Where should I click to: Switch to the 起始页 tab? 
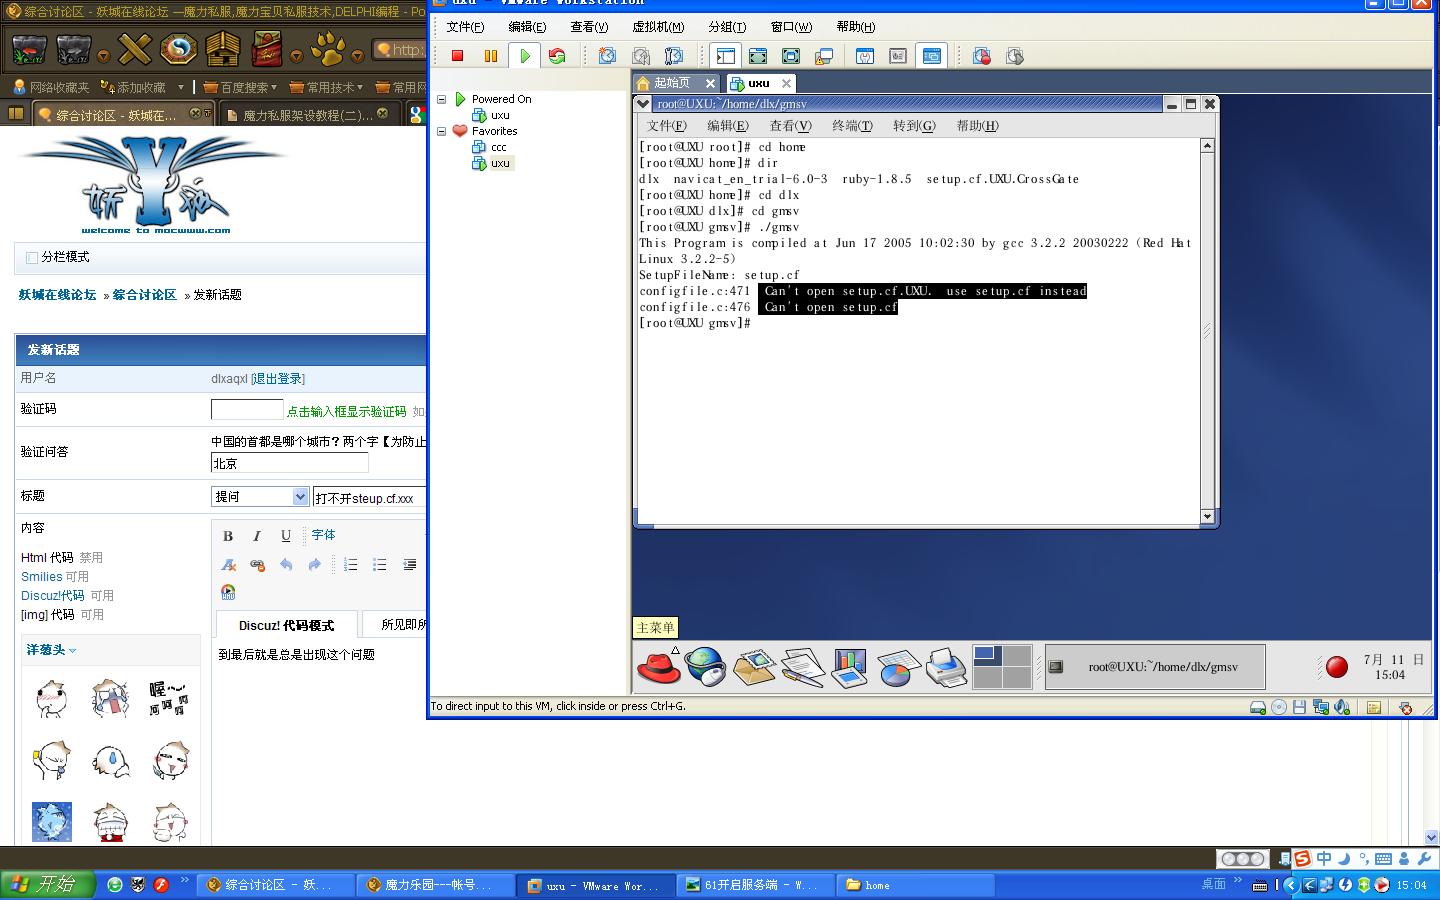tap(672, 83)
